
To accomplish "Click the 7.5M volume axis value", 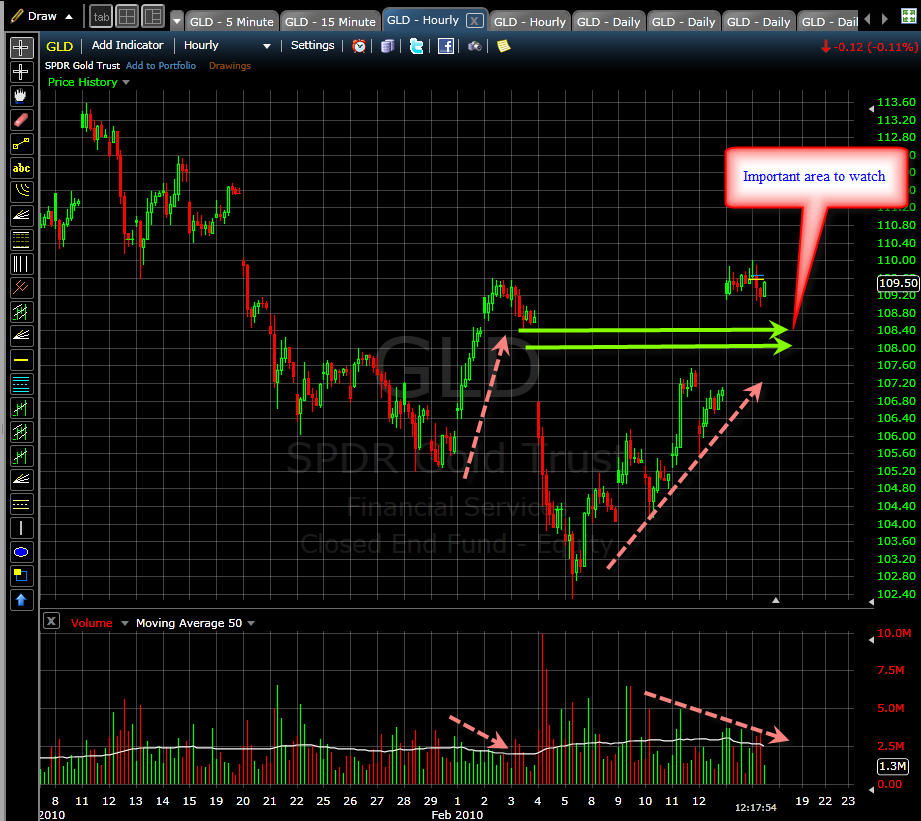I will coord(891,670).
